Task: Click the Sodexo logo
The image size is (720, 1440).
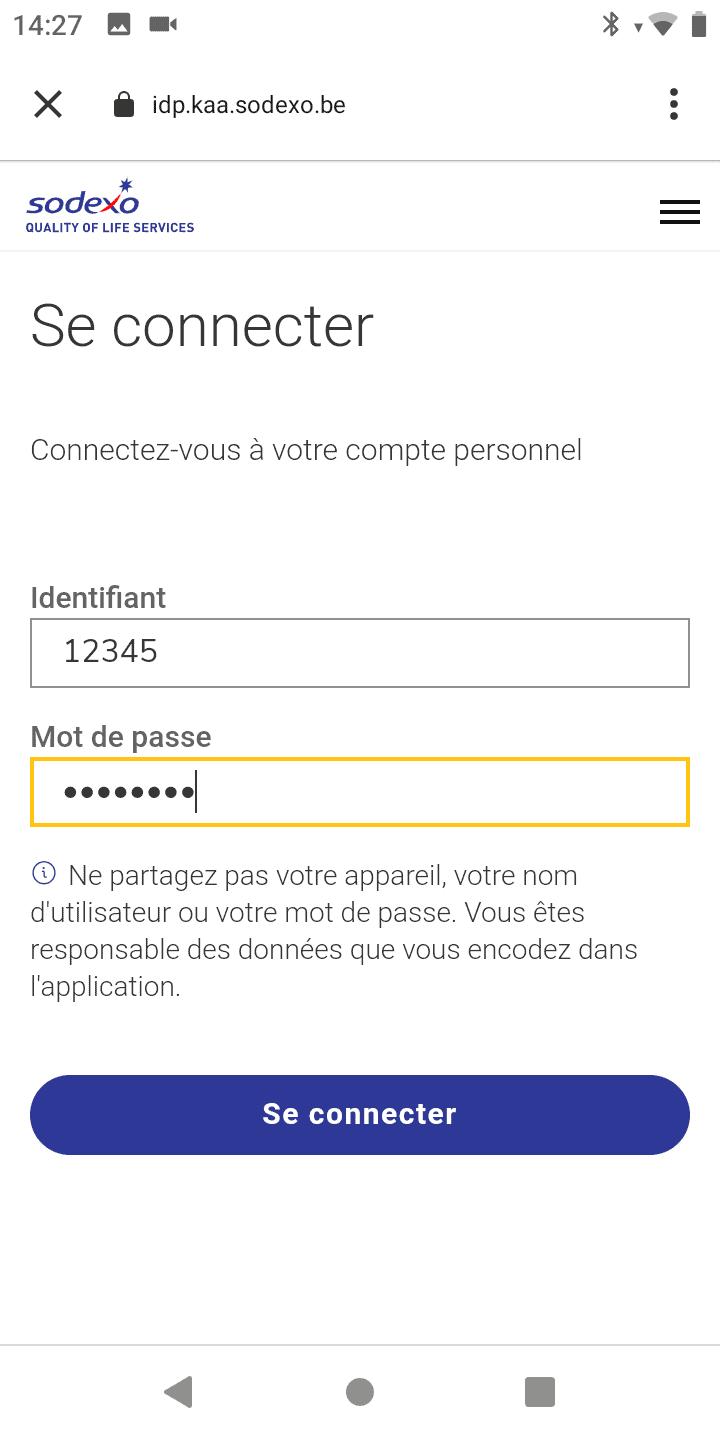Action: (110, 206)
